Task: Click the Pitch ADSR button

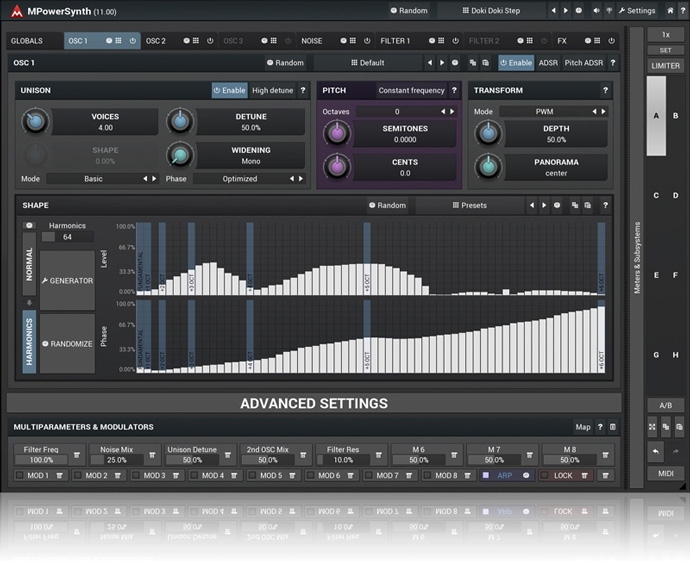Action: click(584, 62)
